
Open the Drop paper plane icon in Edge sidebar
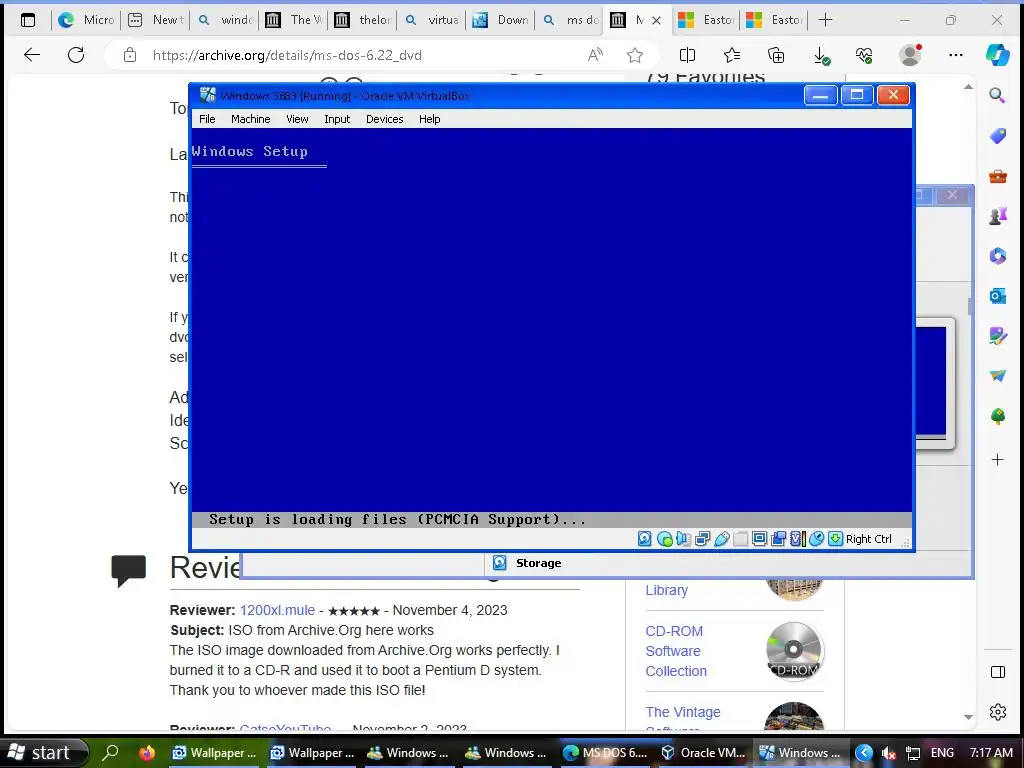(x=997, y=376)
